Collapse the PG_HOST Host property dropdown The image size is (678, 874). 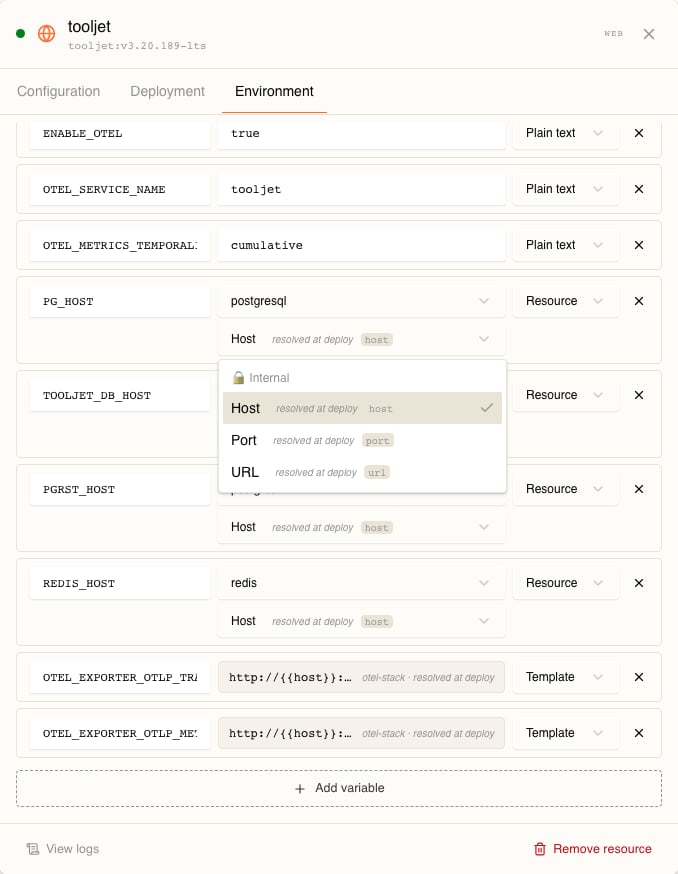(x=361, y=339)
